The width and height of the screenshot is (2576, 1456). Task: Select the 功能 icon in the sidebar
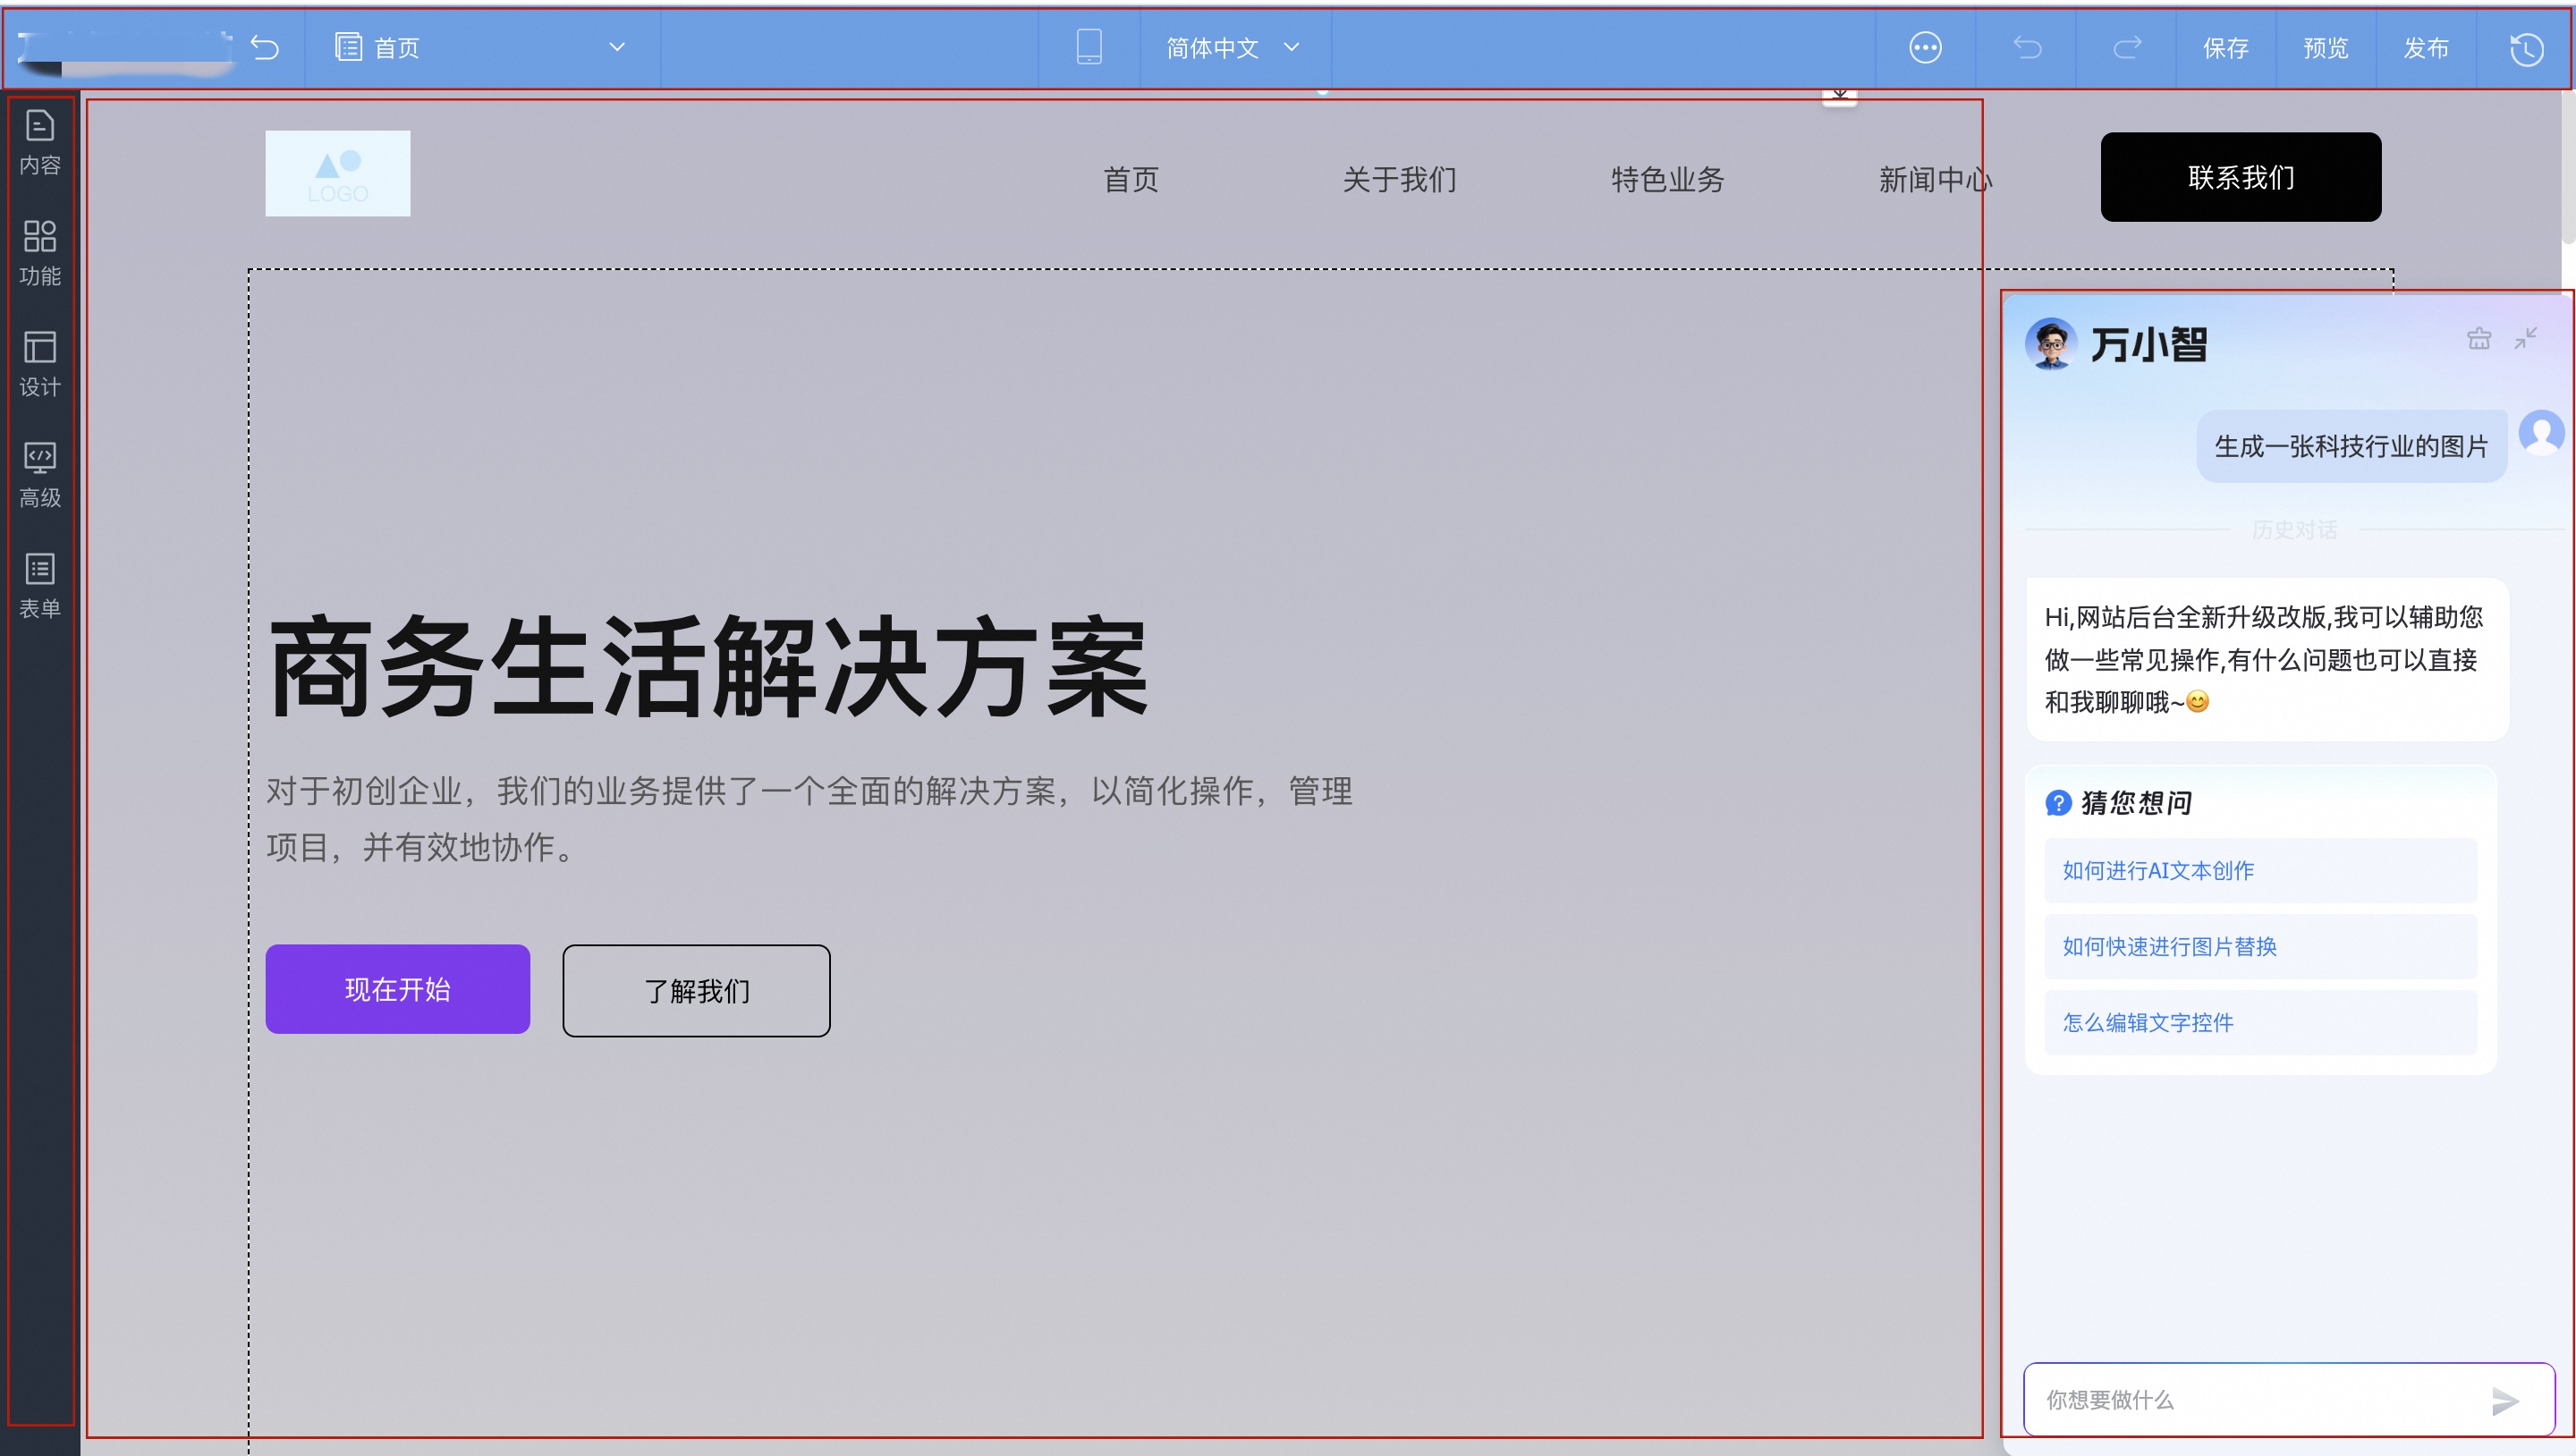(40, 250)
